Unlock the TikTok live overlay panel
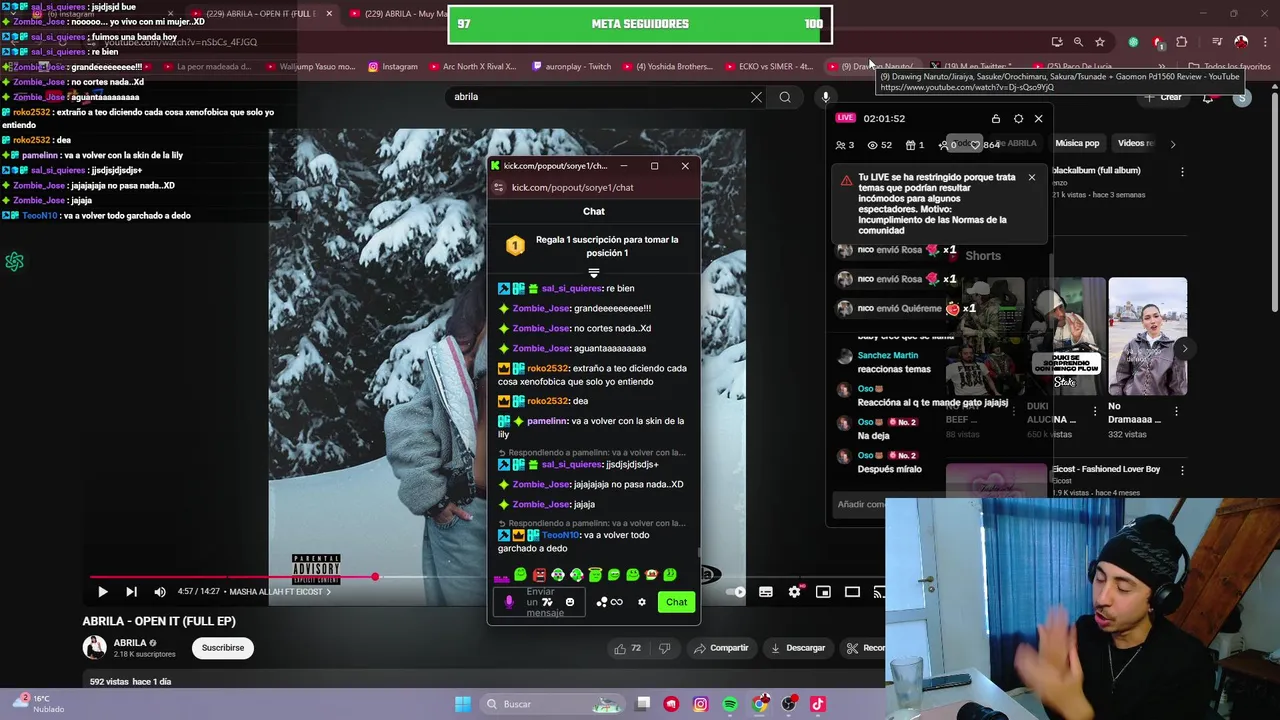The image size is (1280, 720). pyautogui.click(x=996, y=119)
